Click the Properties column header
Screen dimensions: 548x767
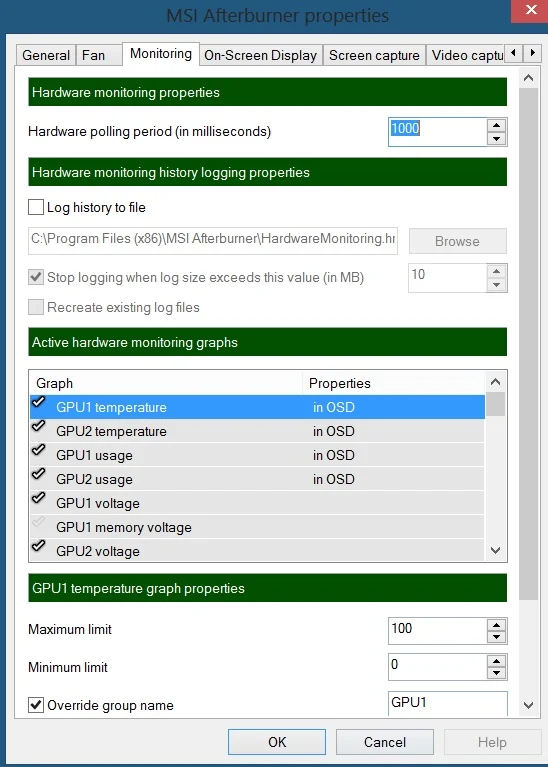[394, 383]
